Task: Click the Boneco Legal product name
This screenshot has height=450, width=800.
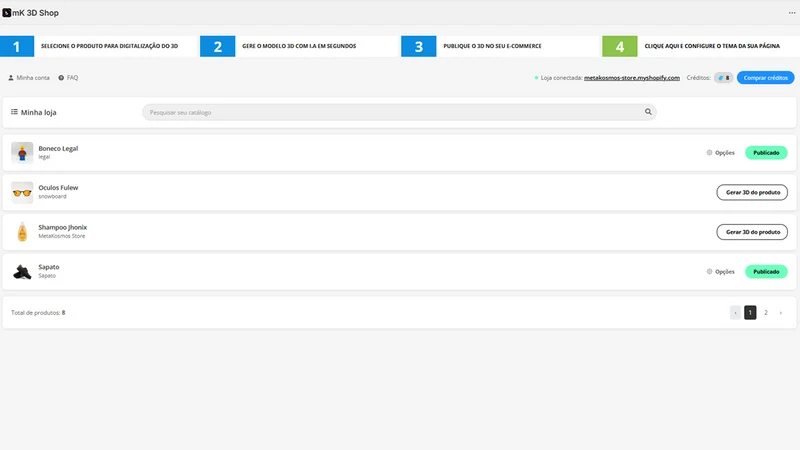Action: click(x=58, y=148)
